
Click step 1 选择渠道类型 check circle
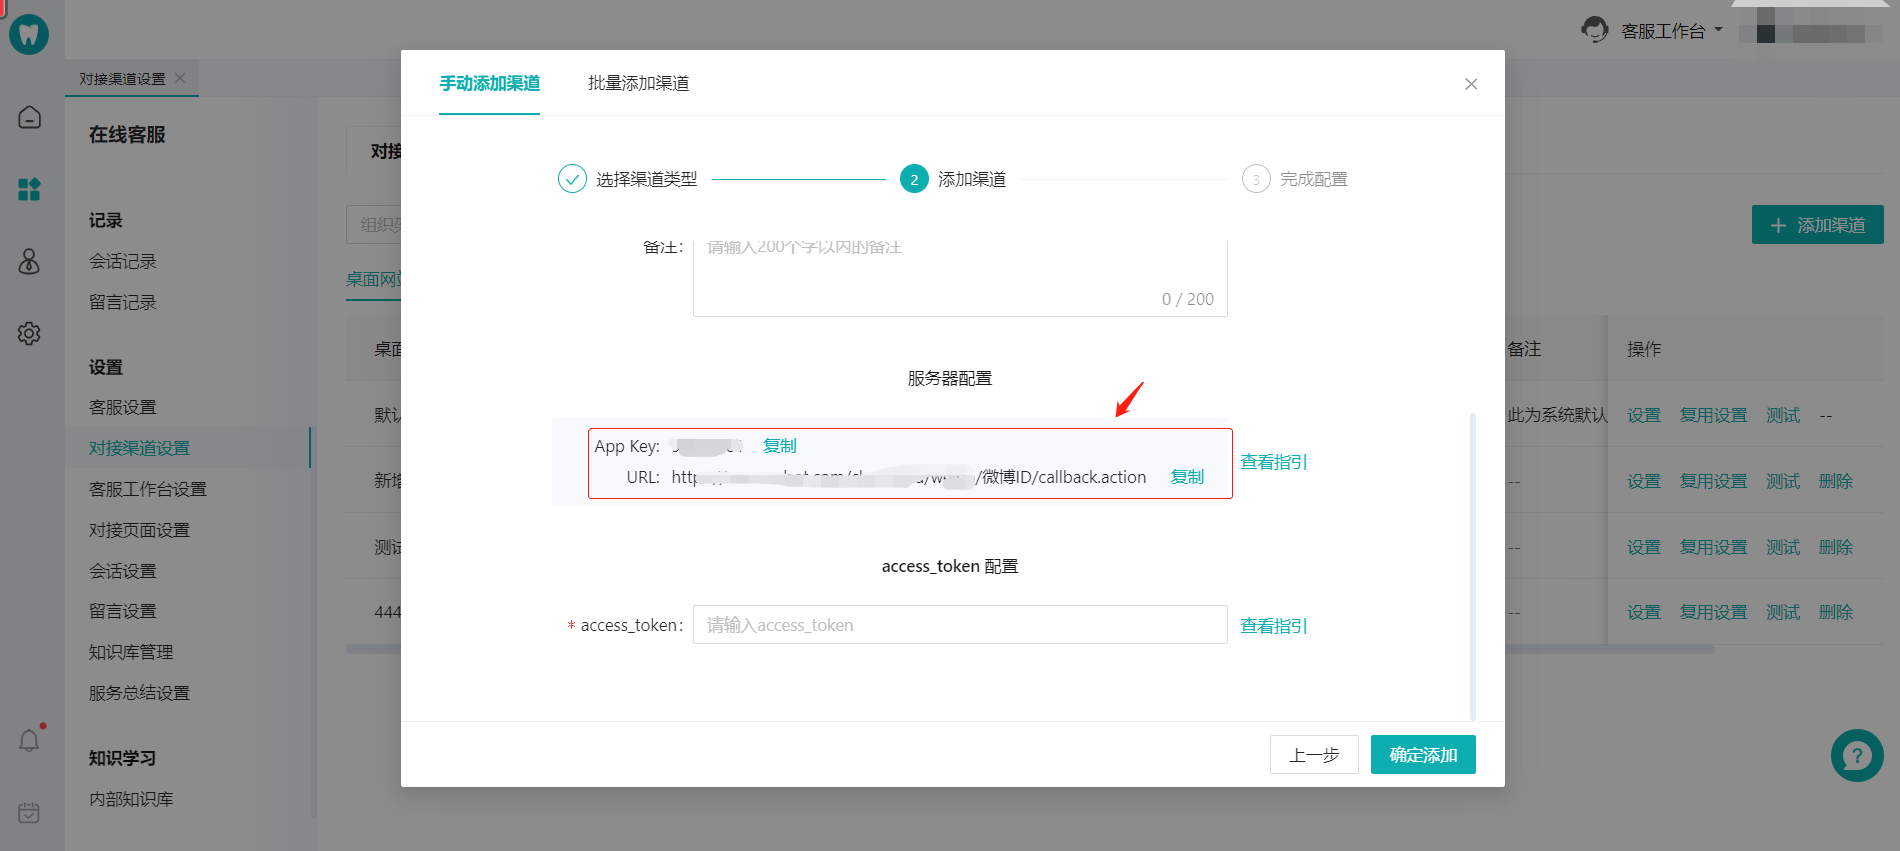pos(572,179)
